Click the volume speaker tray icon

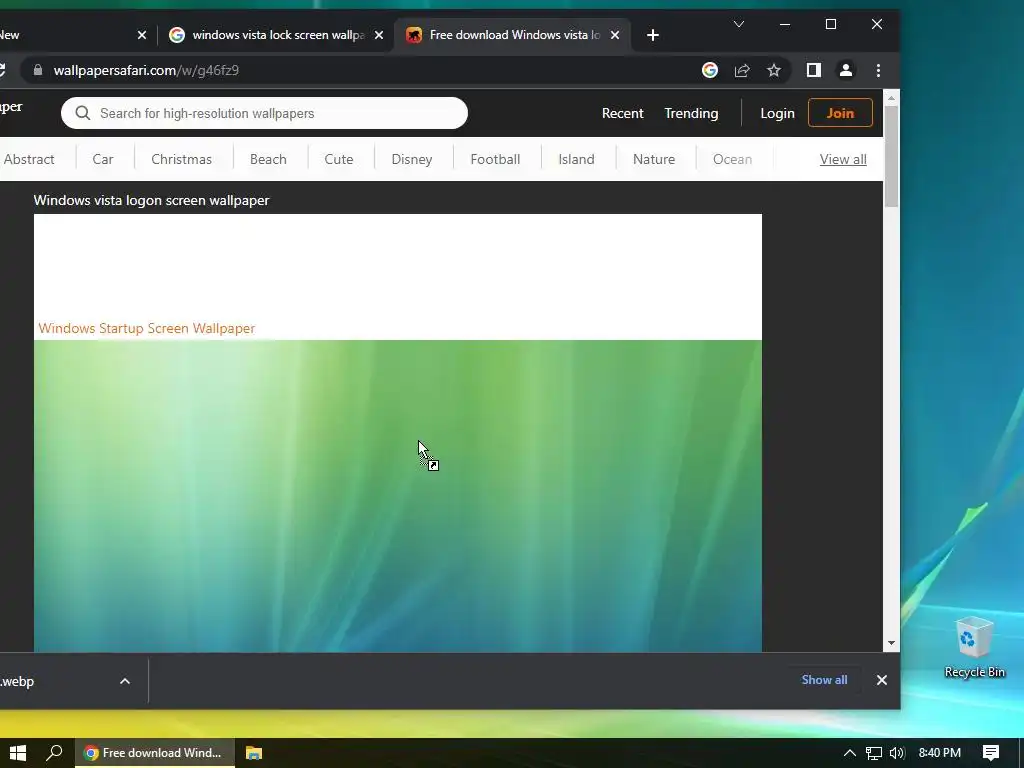click(897, 753)
